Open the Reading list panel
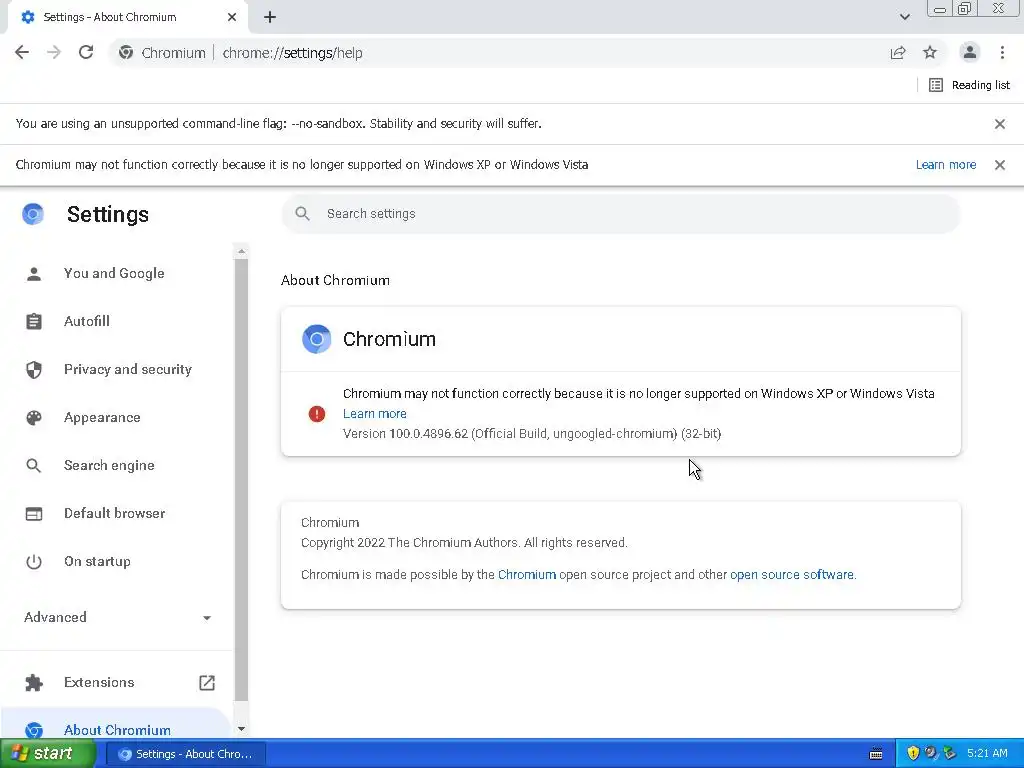 (969, 85)
